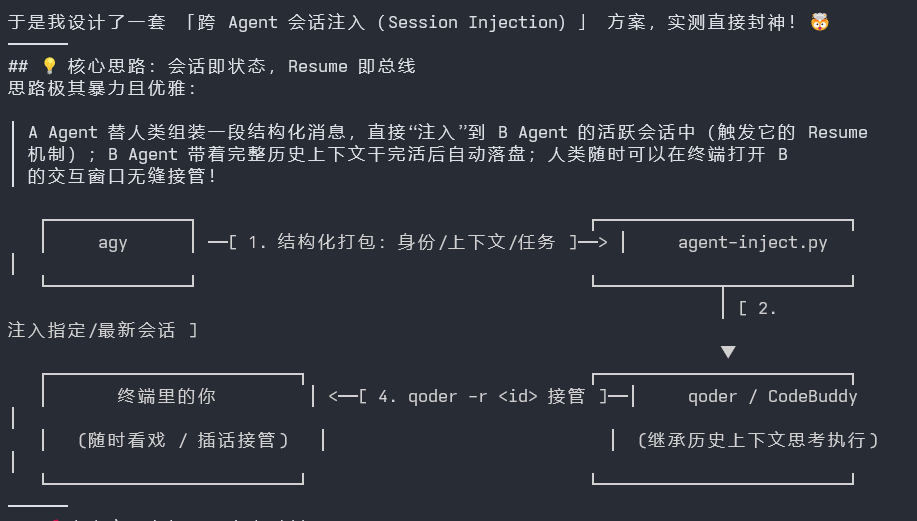Image resolution: width=917 pixels, height=521 pixels.
Task: Click the "##" markdown heading marker
Action: (x=18, y=66)
